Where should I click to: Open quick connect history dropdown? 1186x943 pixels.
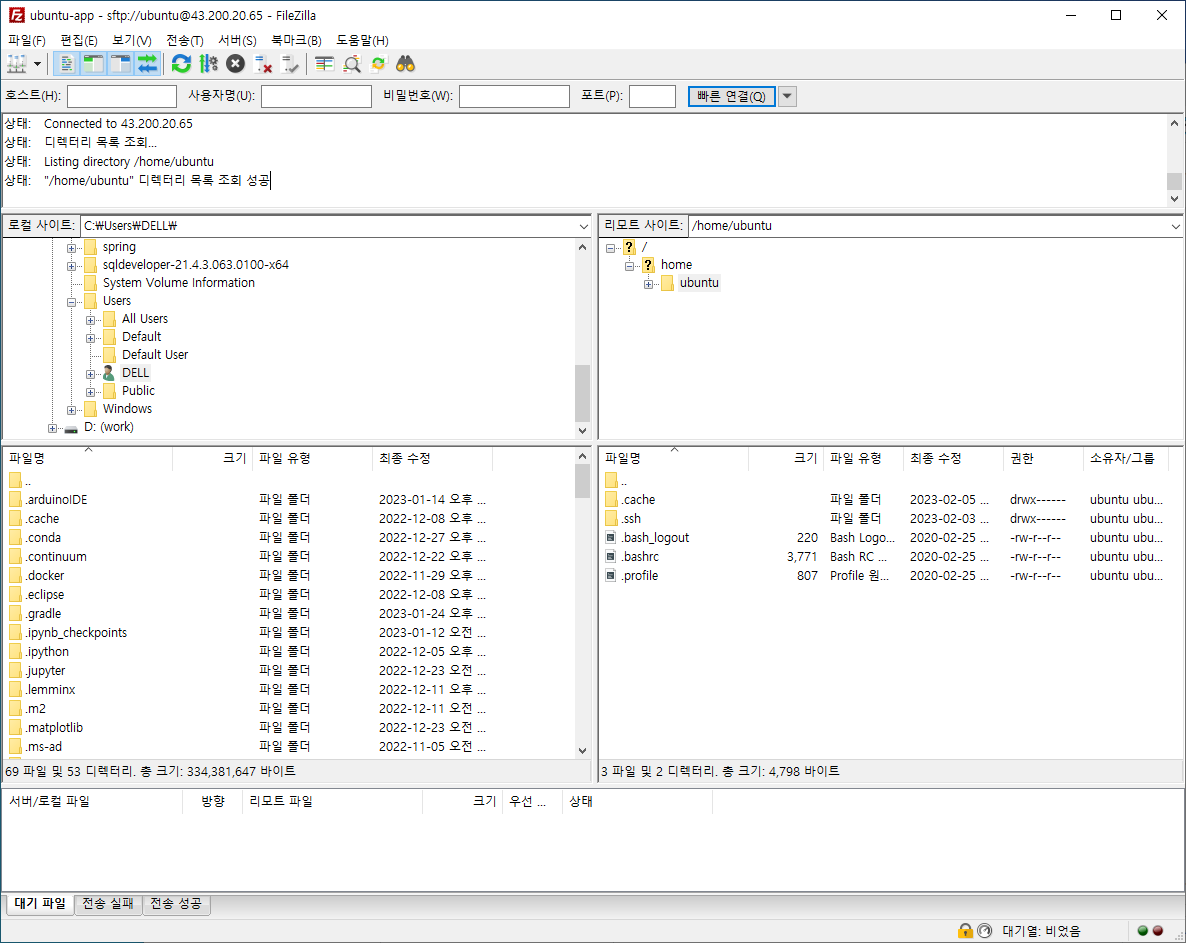click(787, 96)
